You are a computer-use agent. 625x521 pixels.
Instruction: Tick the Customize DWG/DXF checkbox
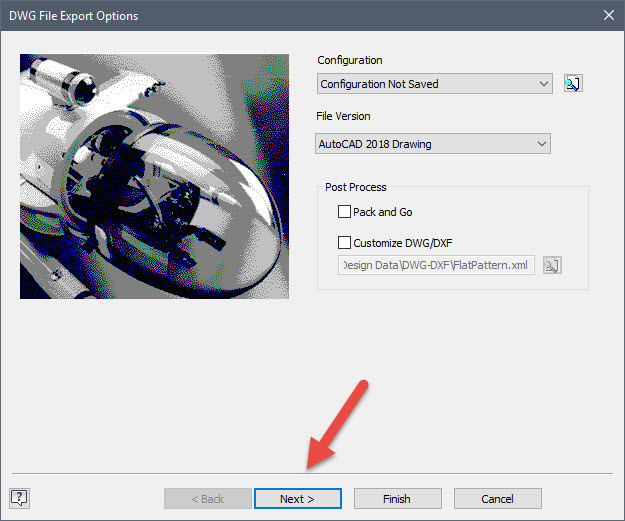tap(344, 242)
